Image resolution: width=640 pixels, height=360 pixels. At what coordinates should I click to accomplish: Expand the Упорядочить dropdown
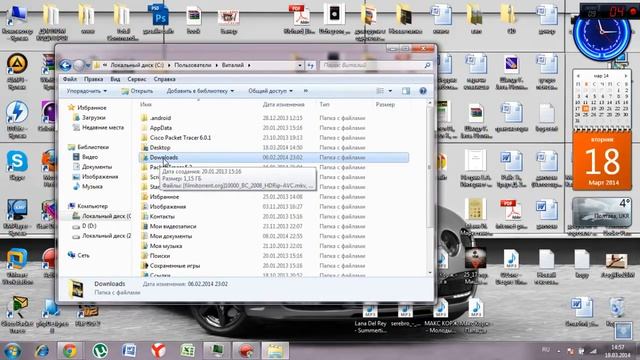(x=87, y=91)
